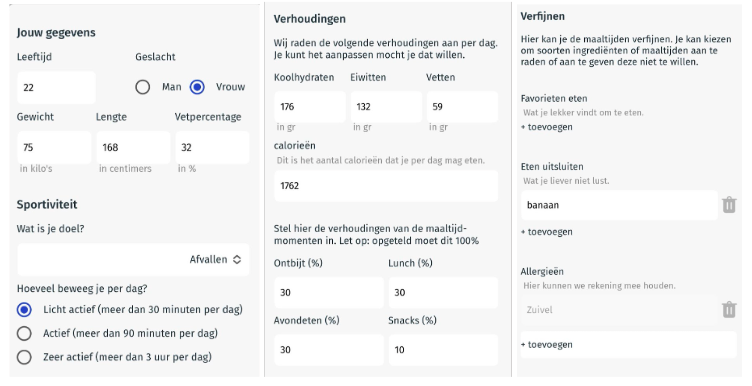Add an excluded food under Eten uitsluiten

point(547,232)
